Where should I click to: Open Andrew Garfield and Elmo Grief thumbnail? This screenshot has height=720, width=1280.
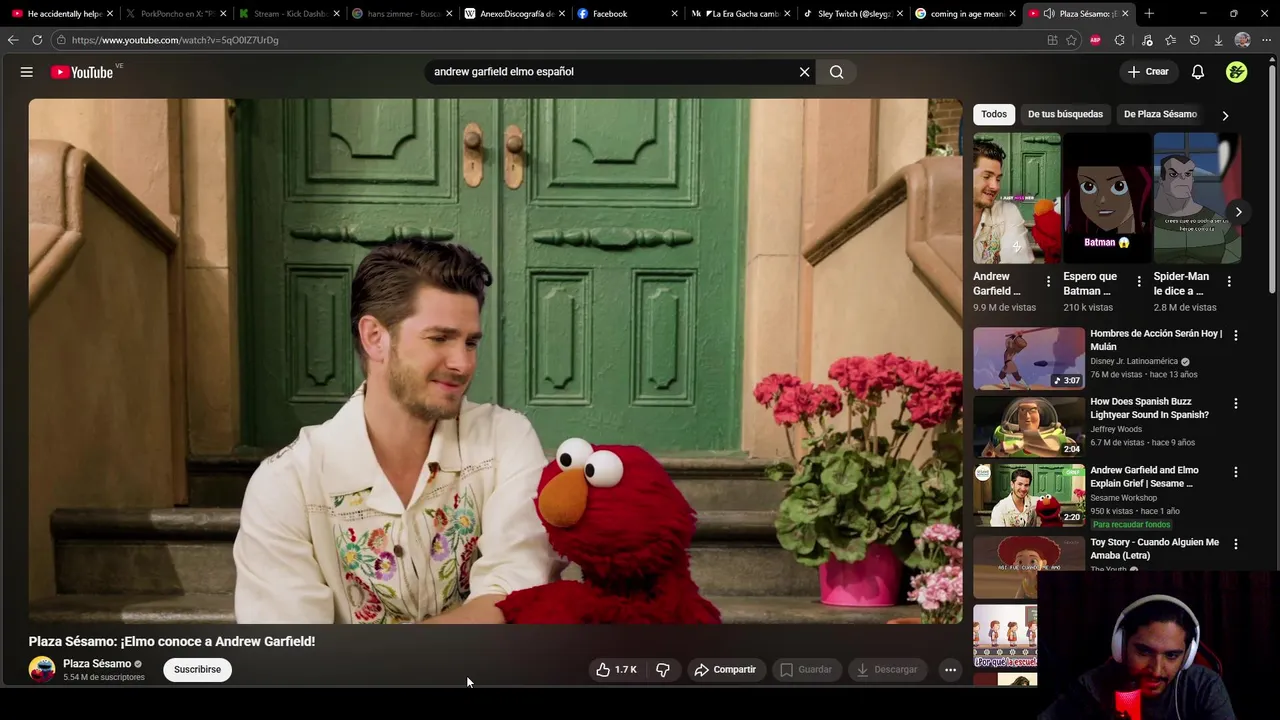1029,495
